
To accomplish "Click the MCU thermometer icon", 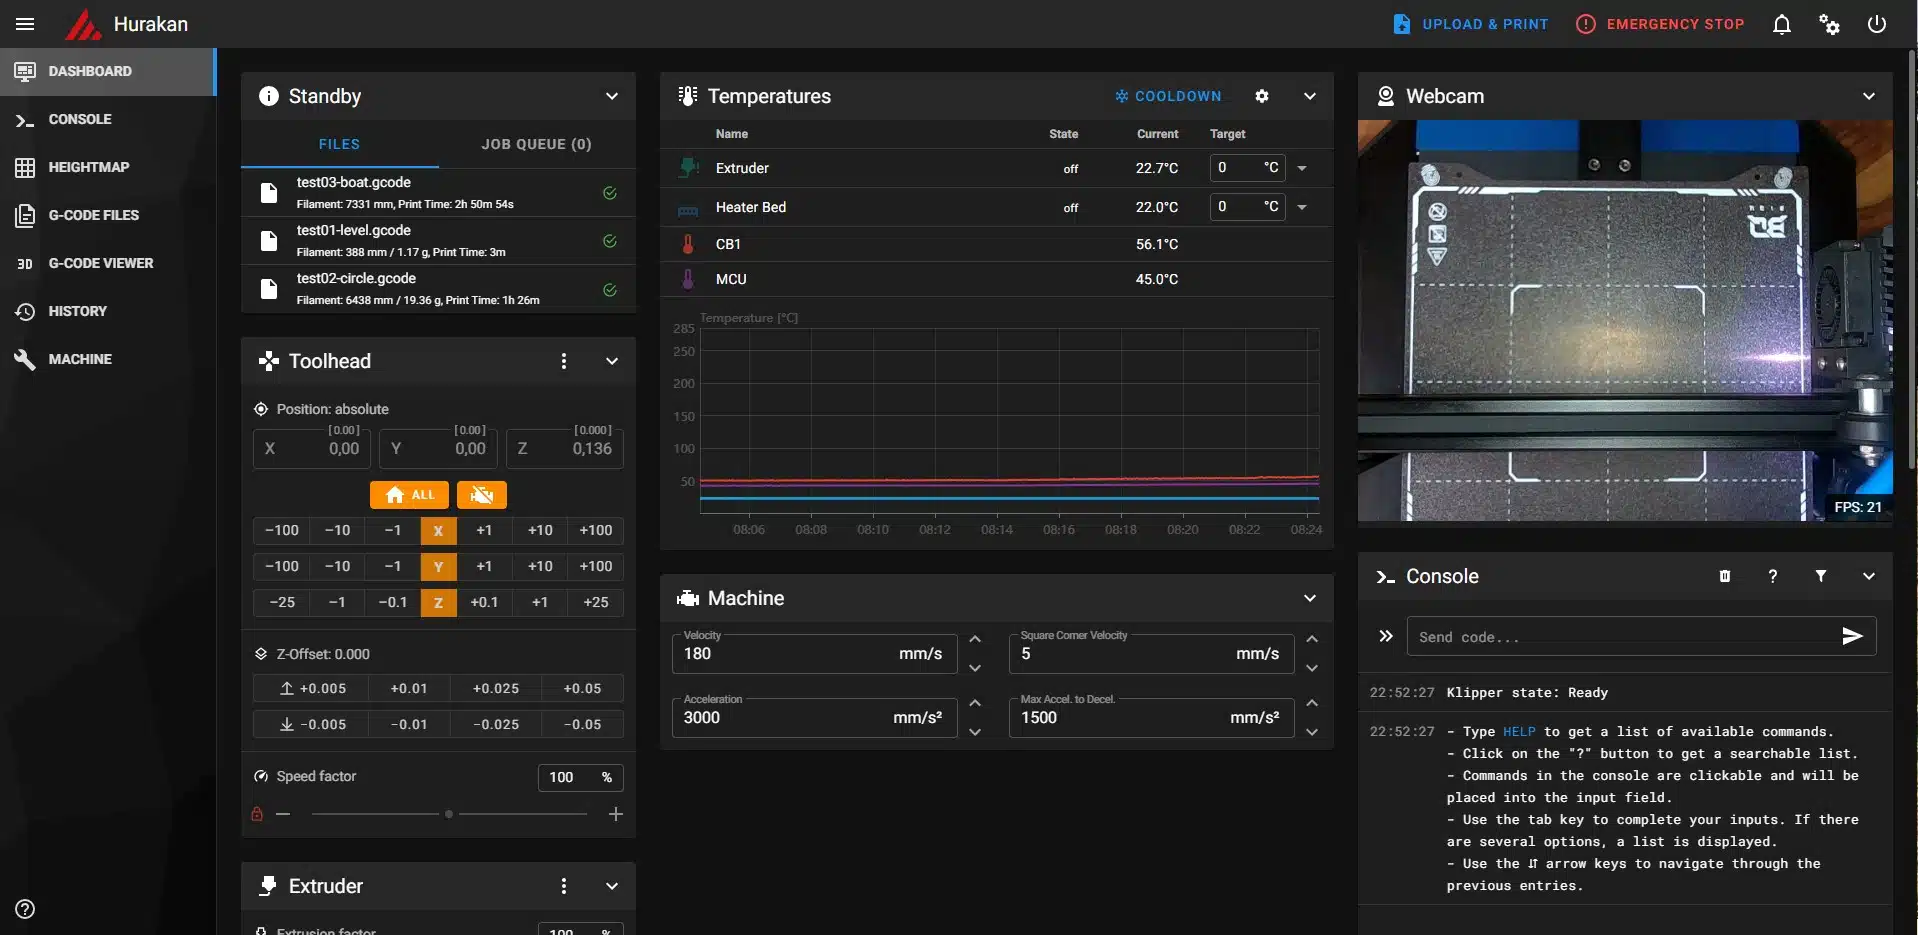I will (688, 279).
